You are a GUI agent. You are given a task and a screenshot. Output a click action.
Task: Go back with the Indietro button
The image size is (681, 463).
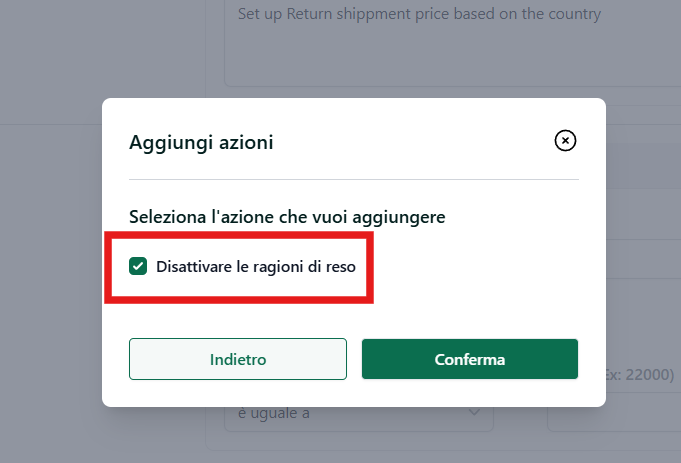tap(238, 359)
